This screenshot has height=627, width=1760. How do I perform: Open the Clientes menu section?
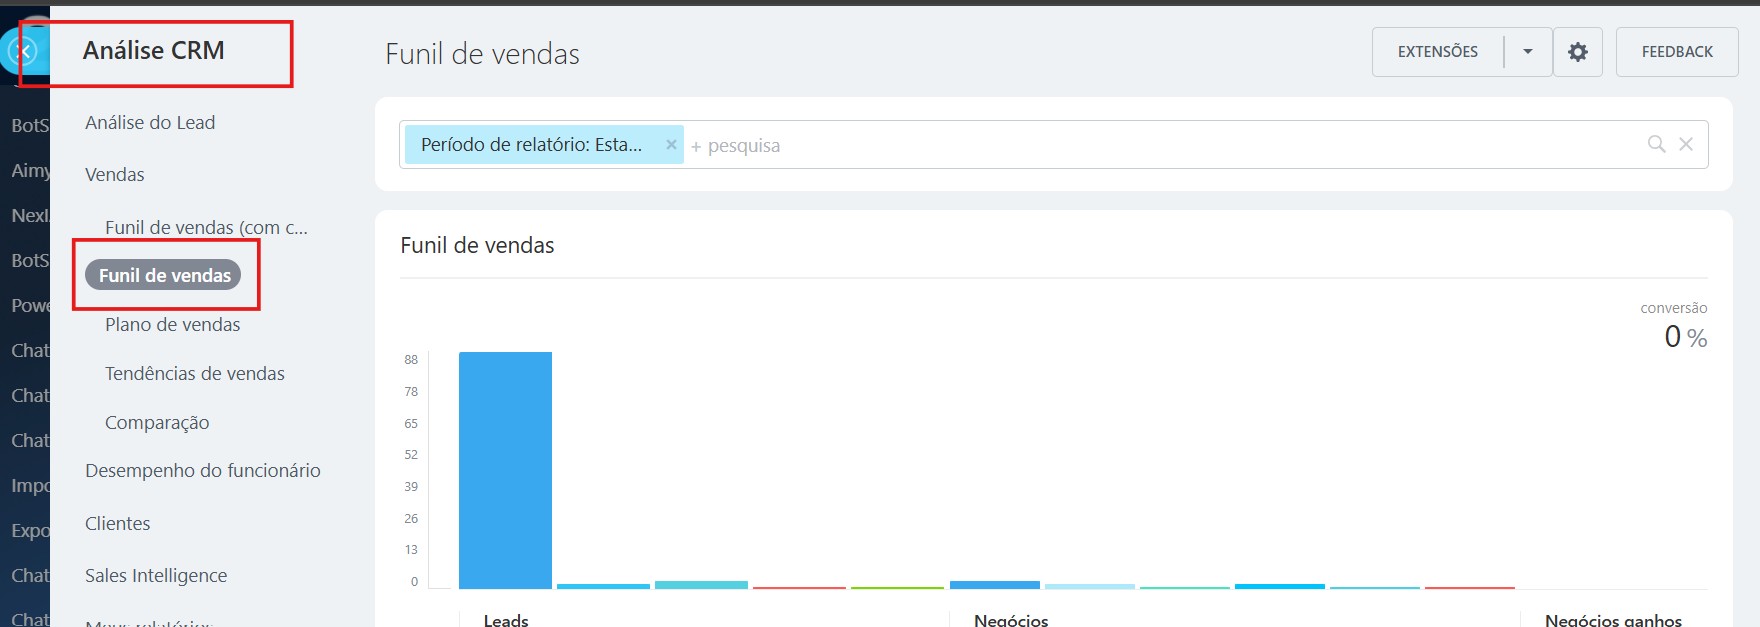117,524
